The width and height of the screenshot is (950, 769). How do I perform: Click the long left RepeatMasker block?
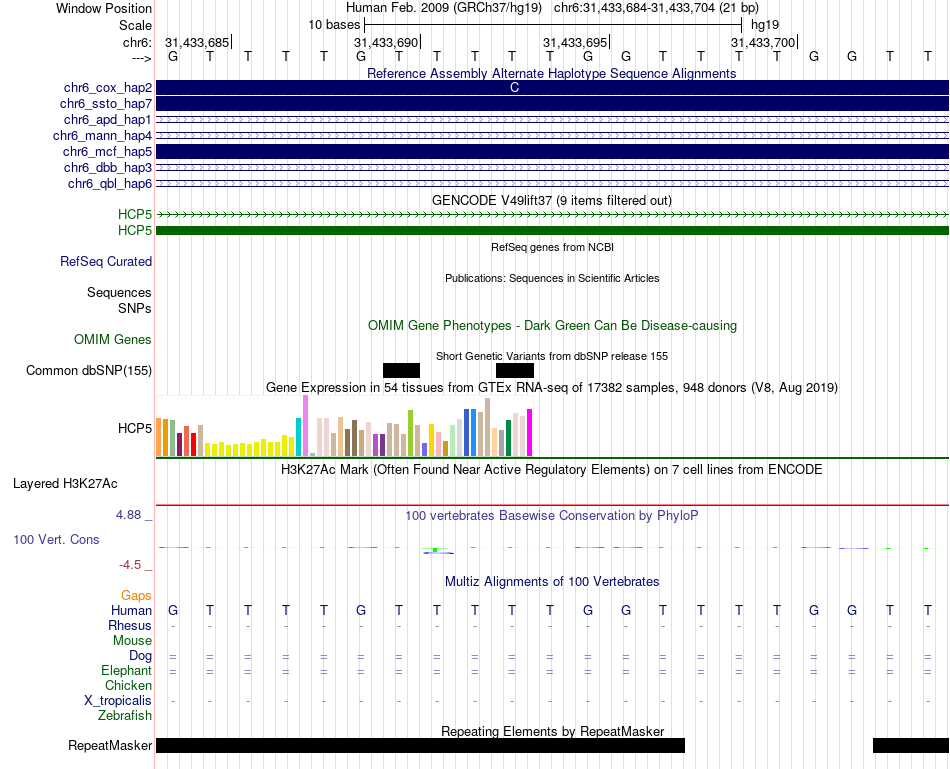(x=420, y=745)
